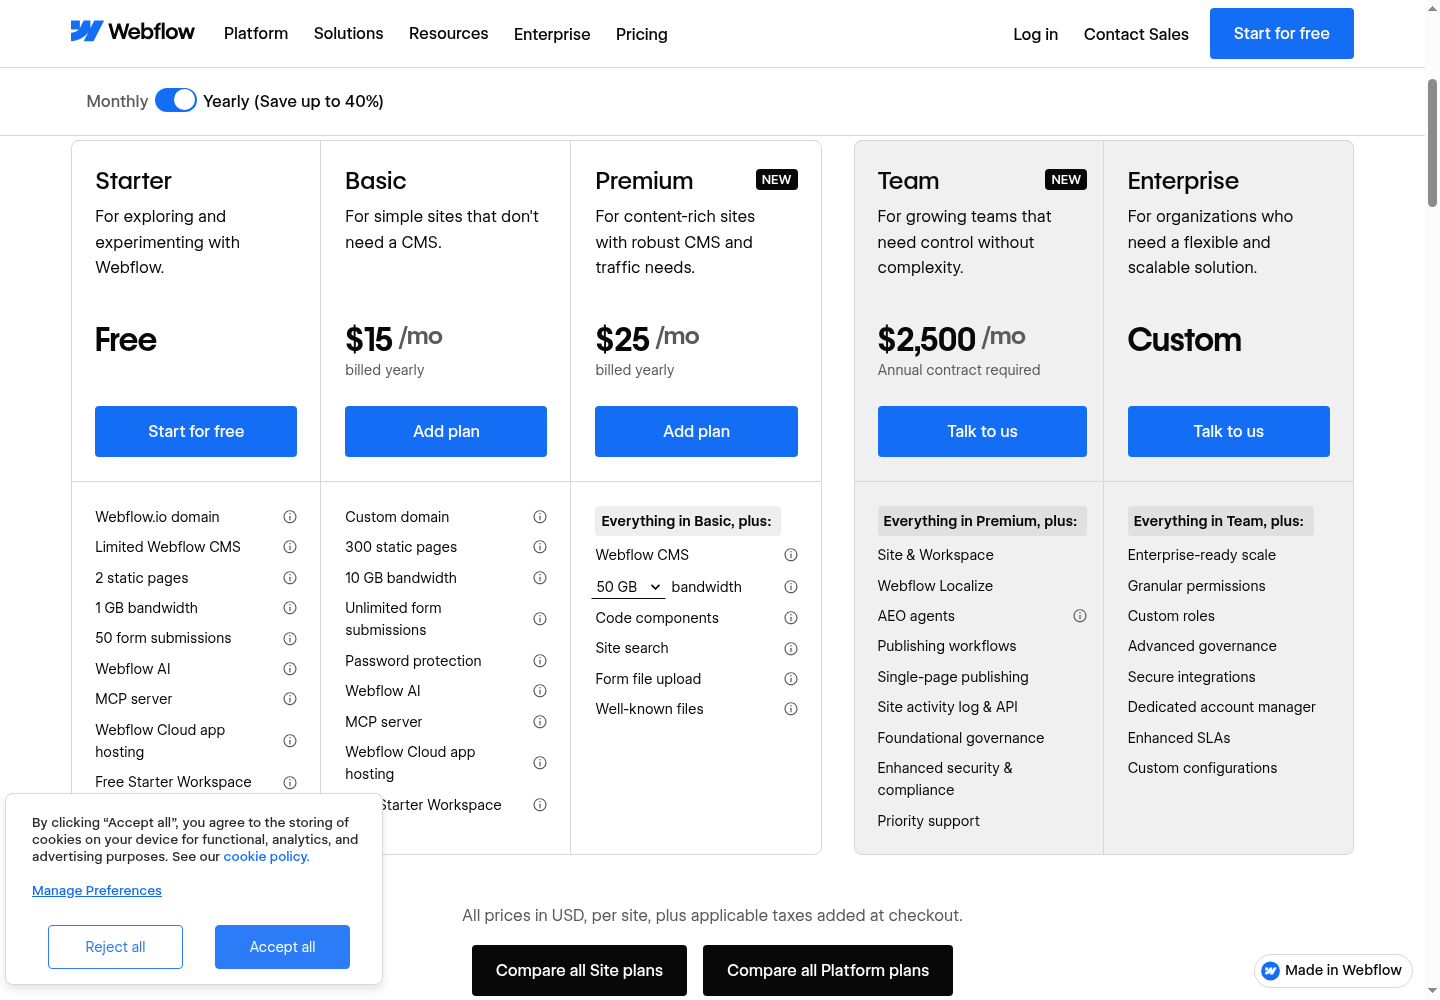This screenshot has width=1440, height=1000.
Task: Open info icon for Basic Webflow AI
Action: pyautogui.click(x=540, y=691)
